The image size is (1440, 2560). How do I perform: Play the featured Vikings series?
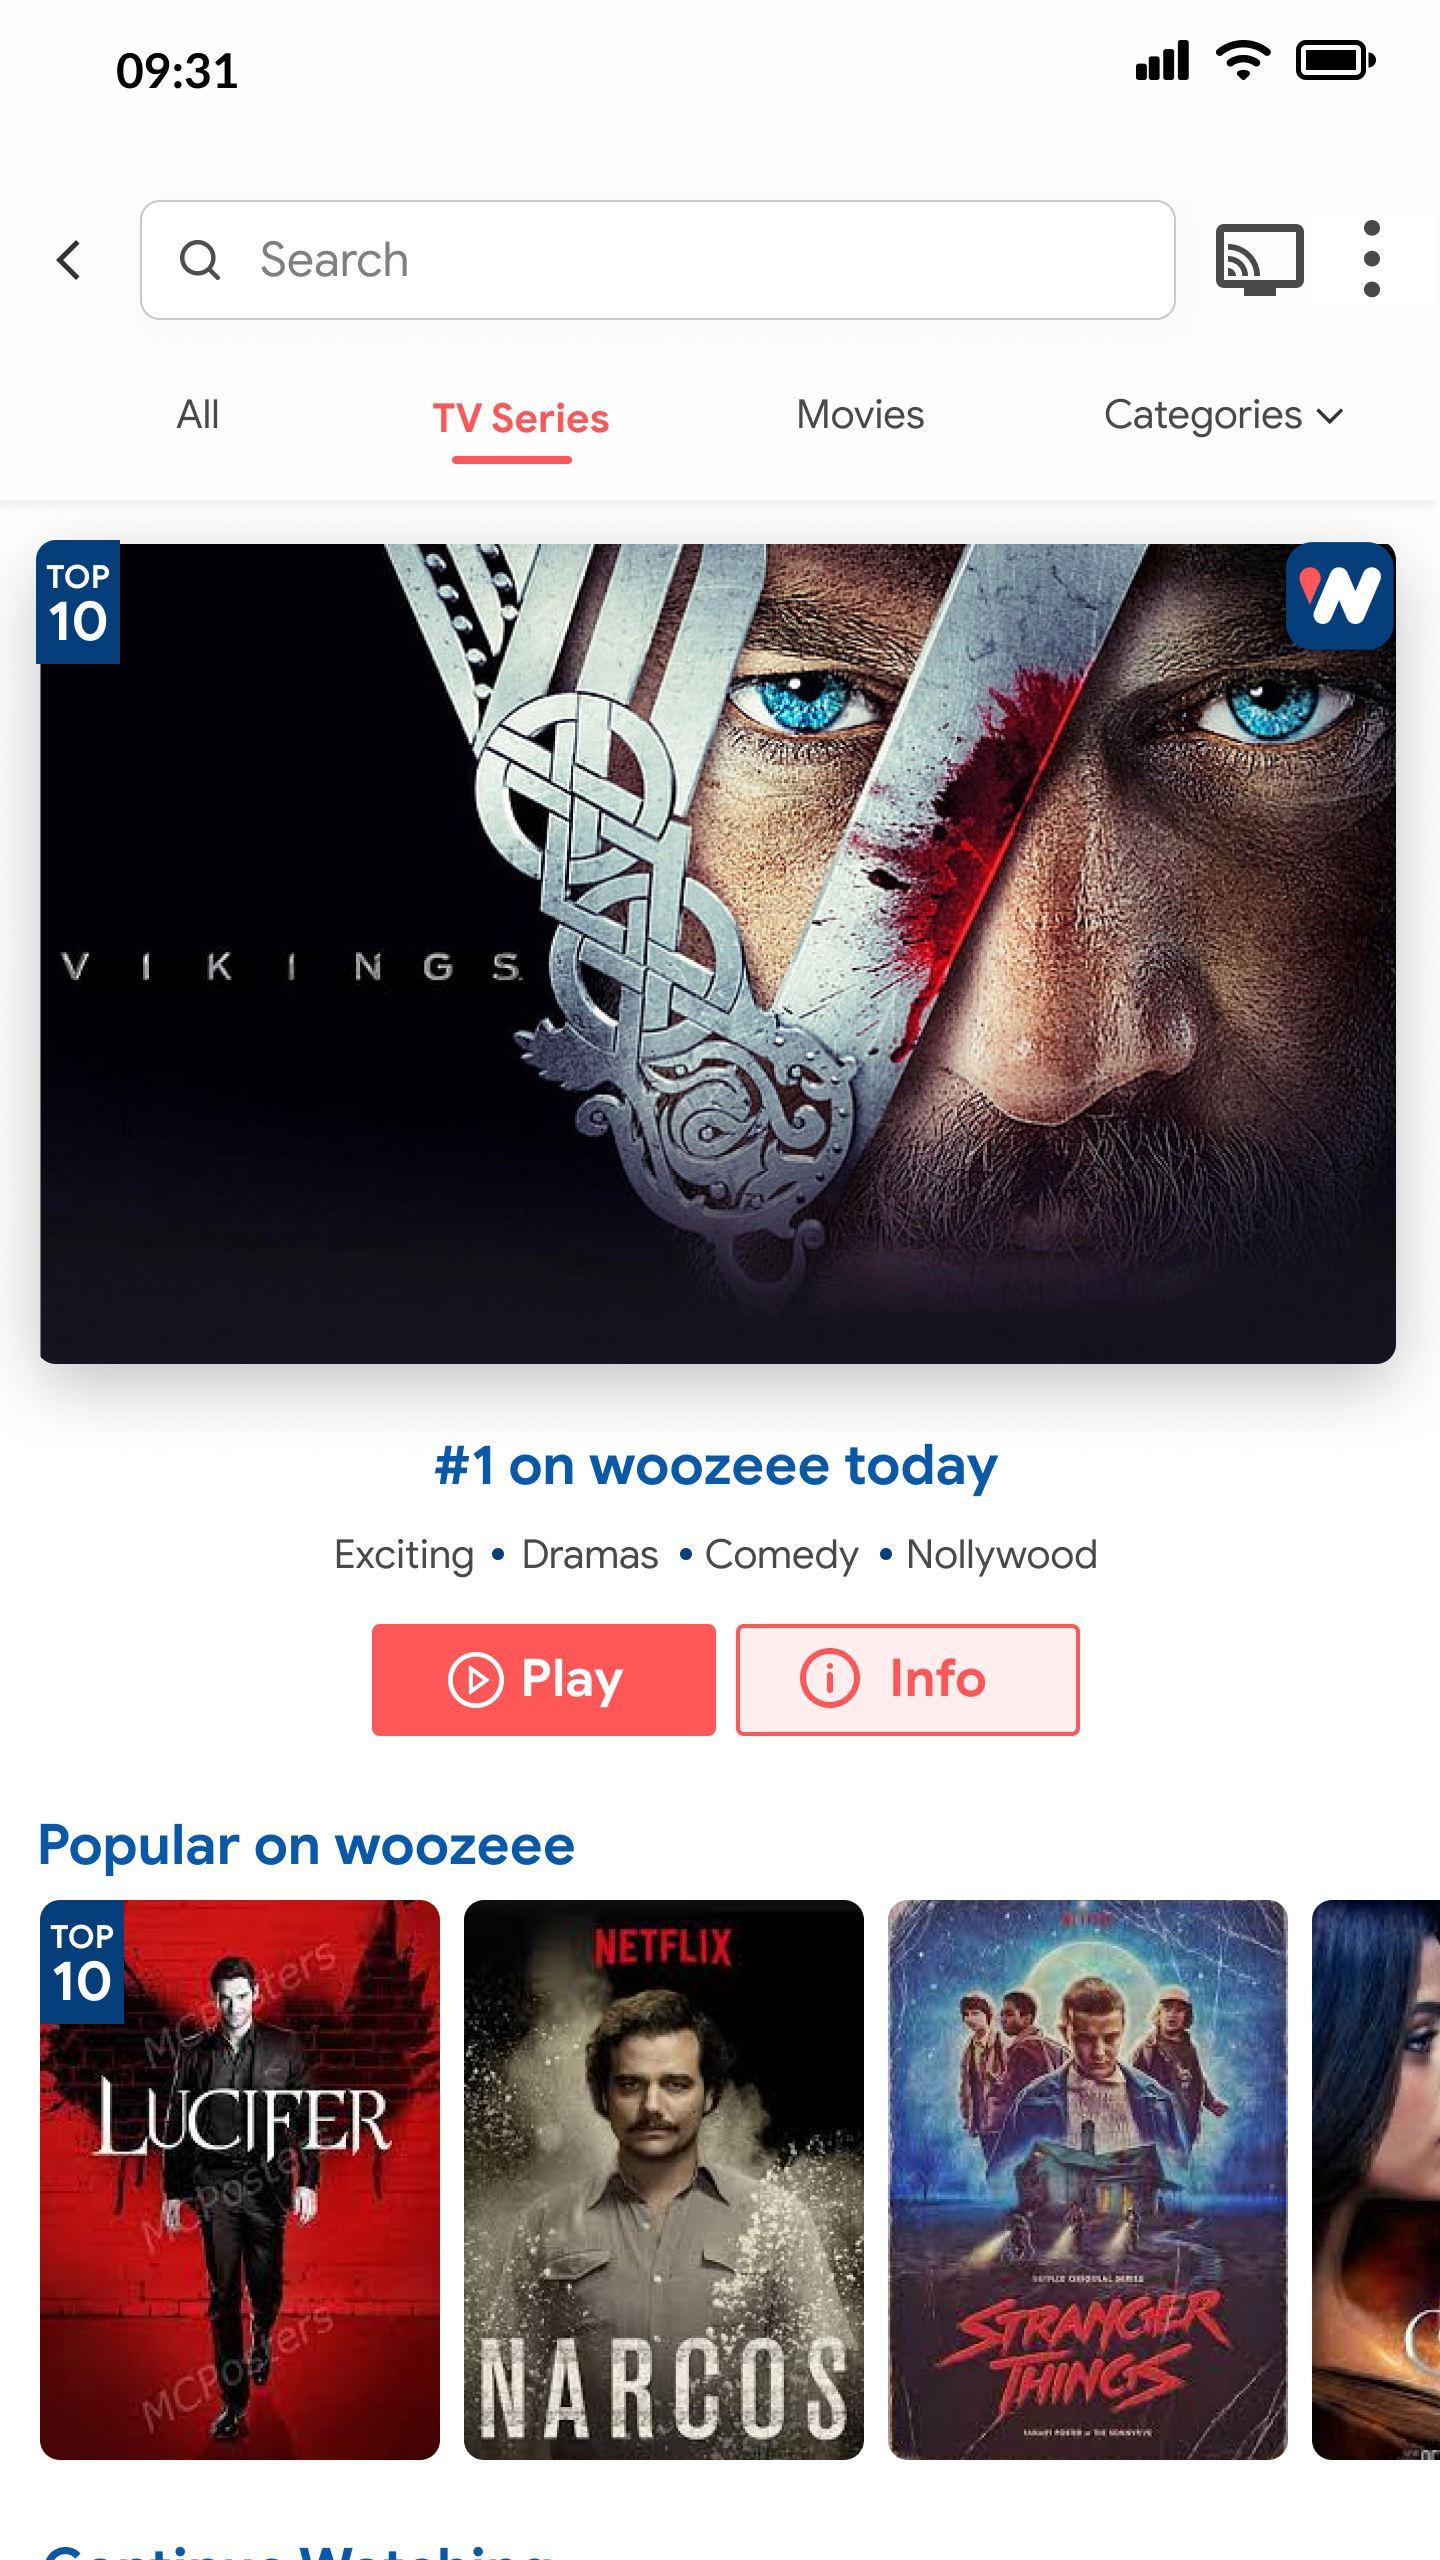(543, 1679)
